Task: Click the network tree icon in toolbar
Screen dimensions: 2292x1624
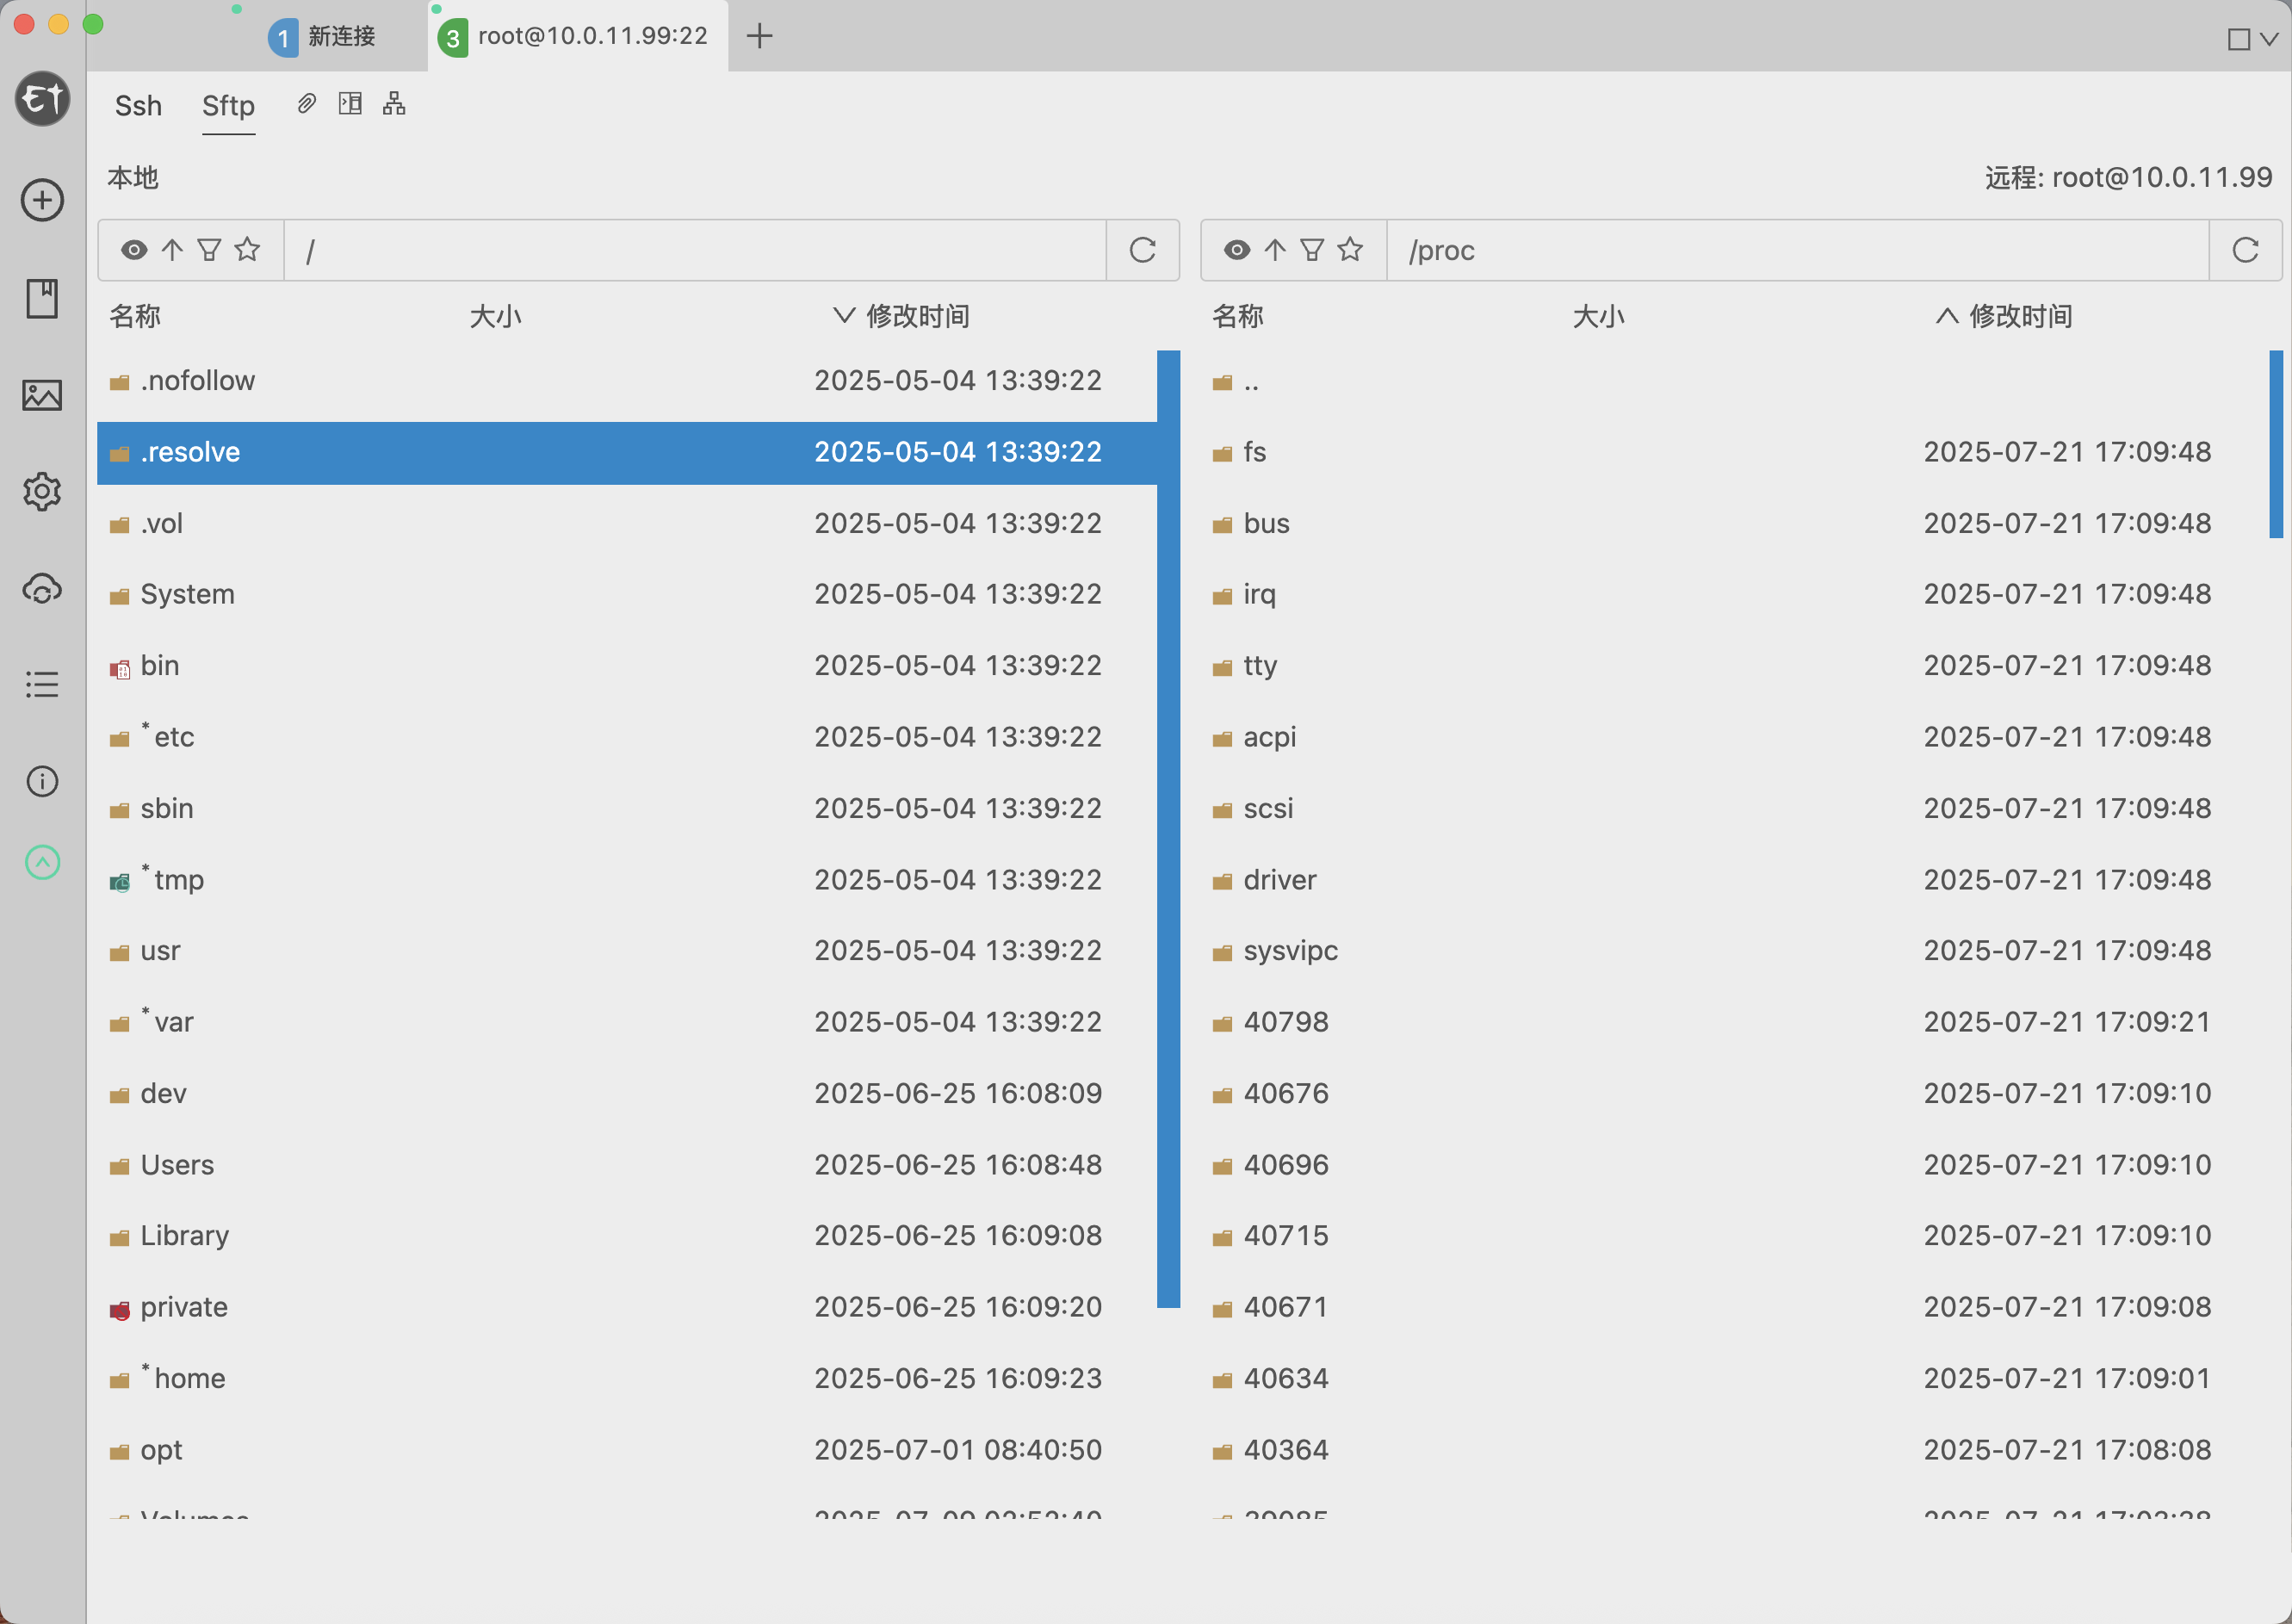Action: [x=394, y=103]
